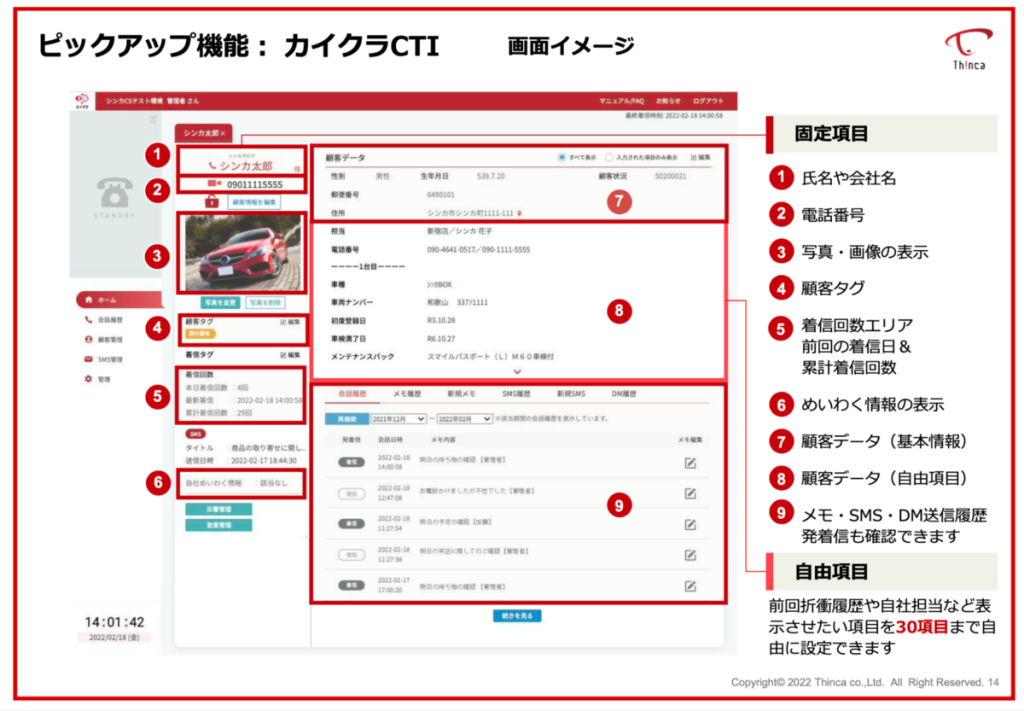Screen dimensions: 1024x711
Task: Click the 着信 badge on the 11:27:54 row
Action: [351, 524]
